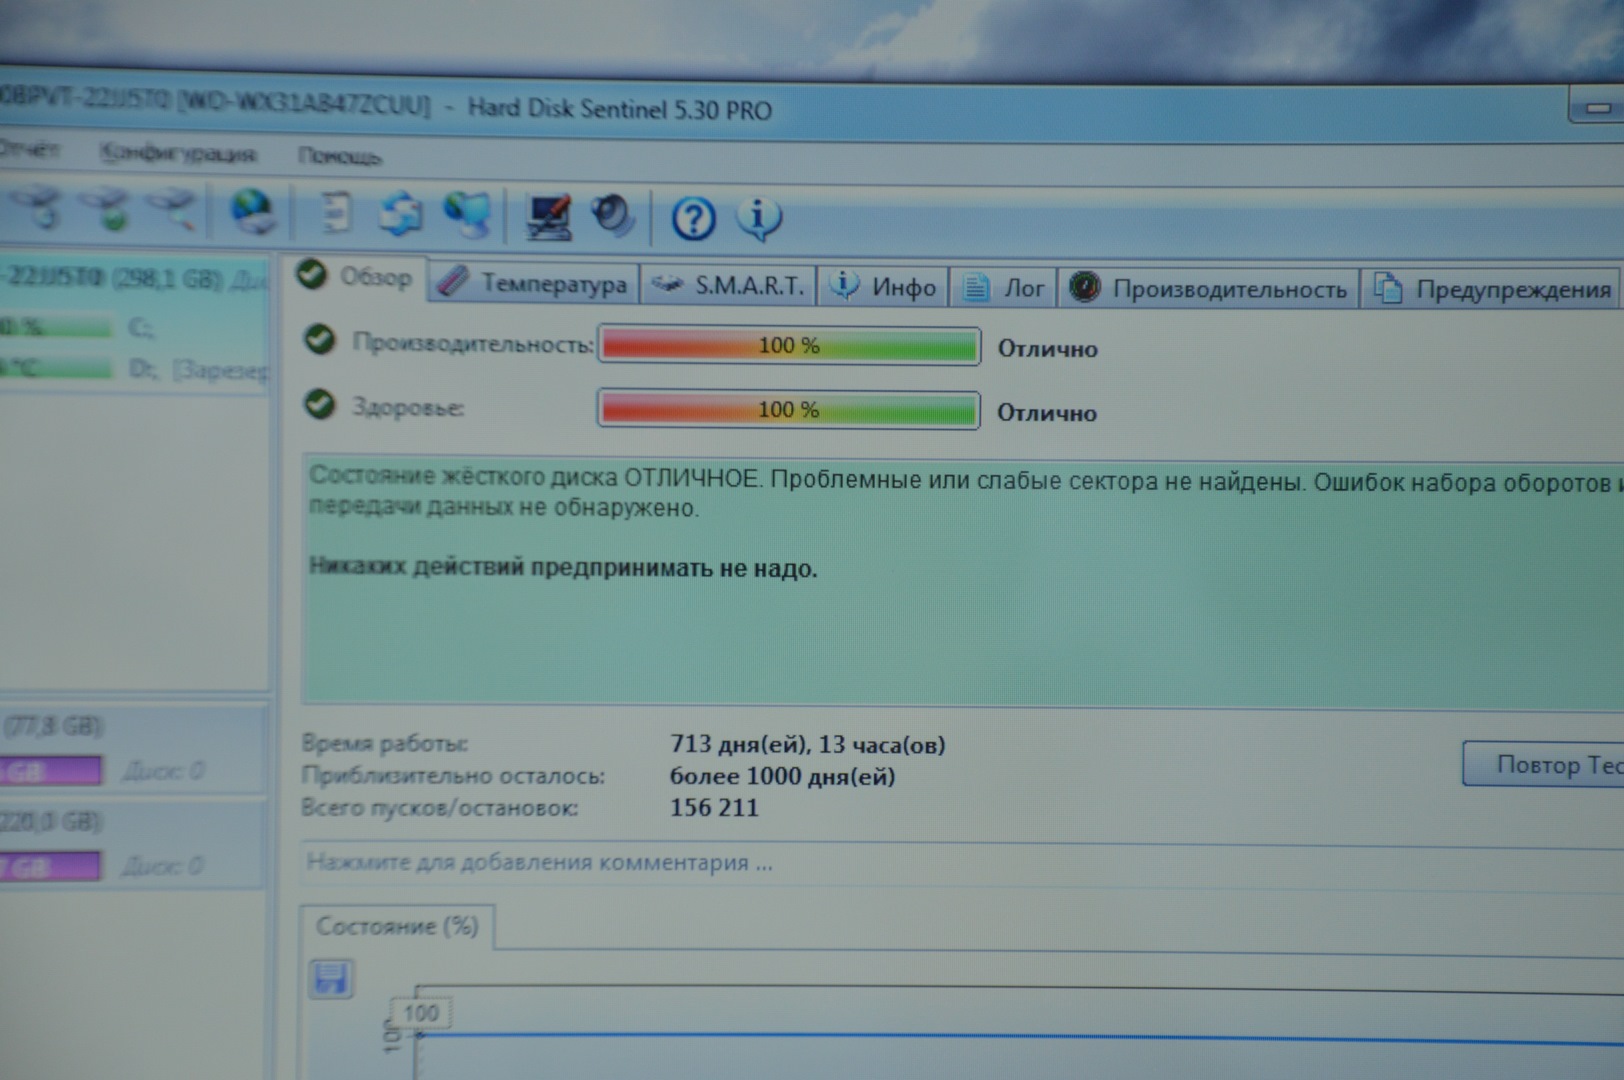1624x1080 pixels.
Task: Click the refresh arrows toolbar icon
Action: click(401, 214)
